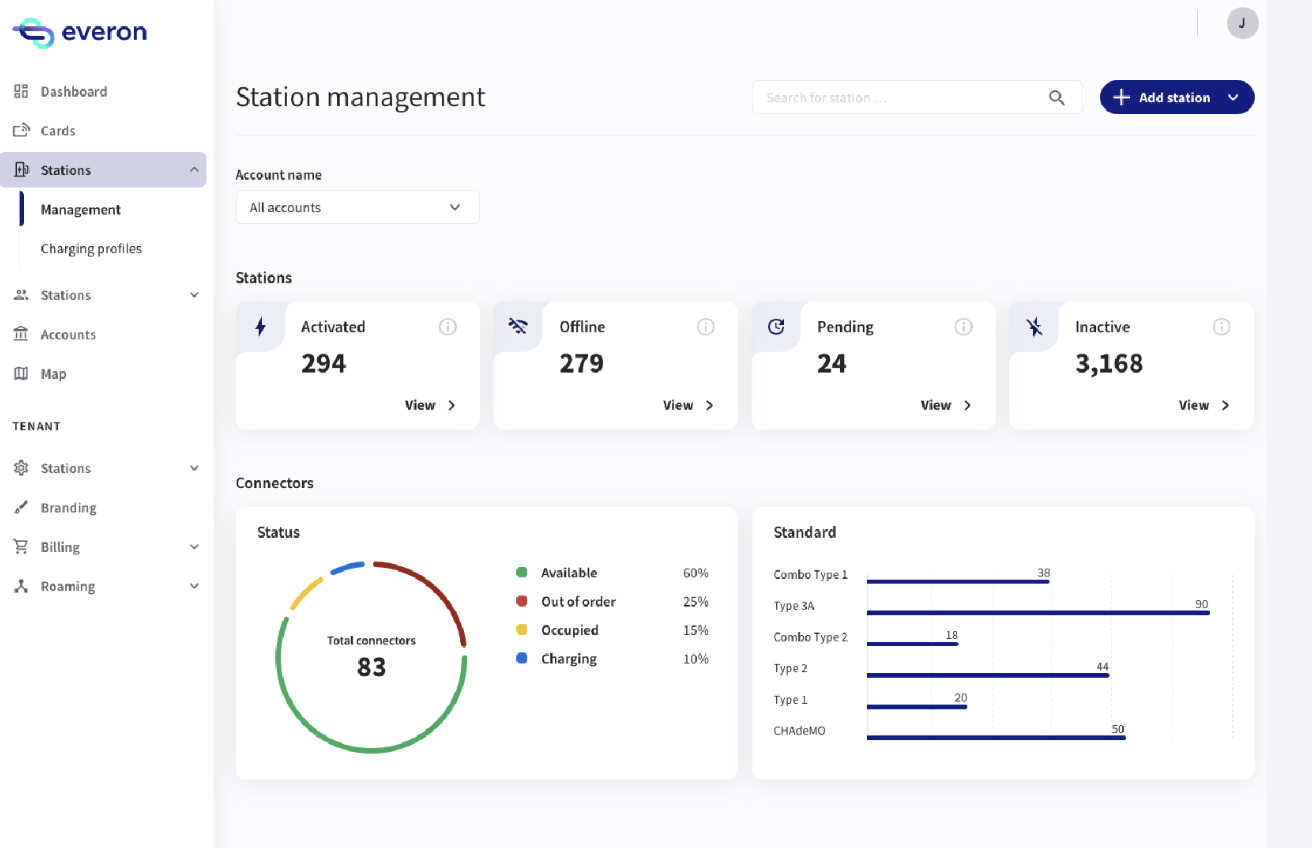Collapse the highlighted Stations section
The image size is (1312, 854).
(194, 170)
